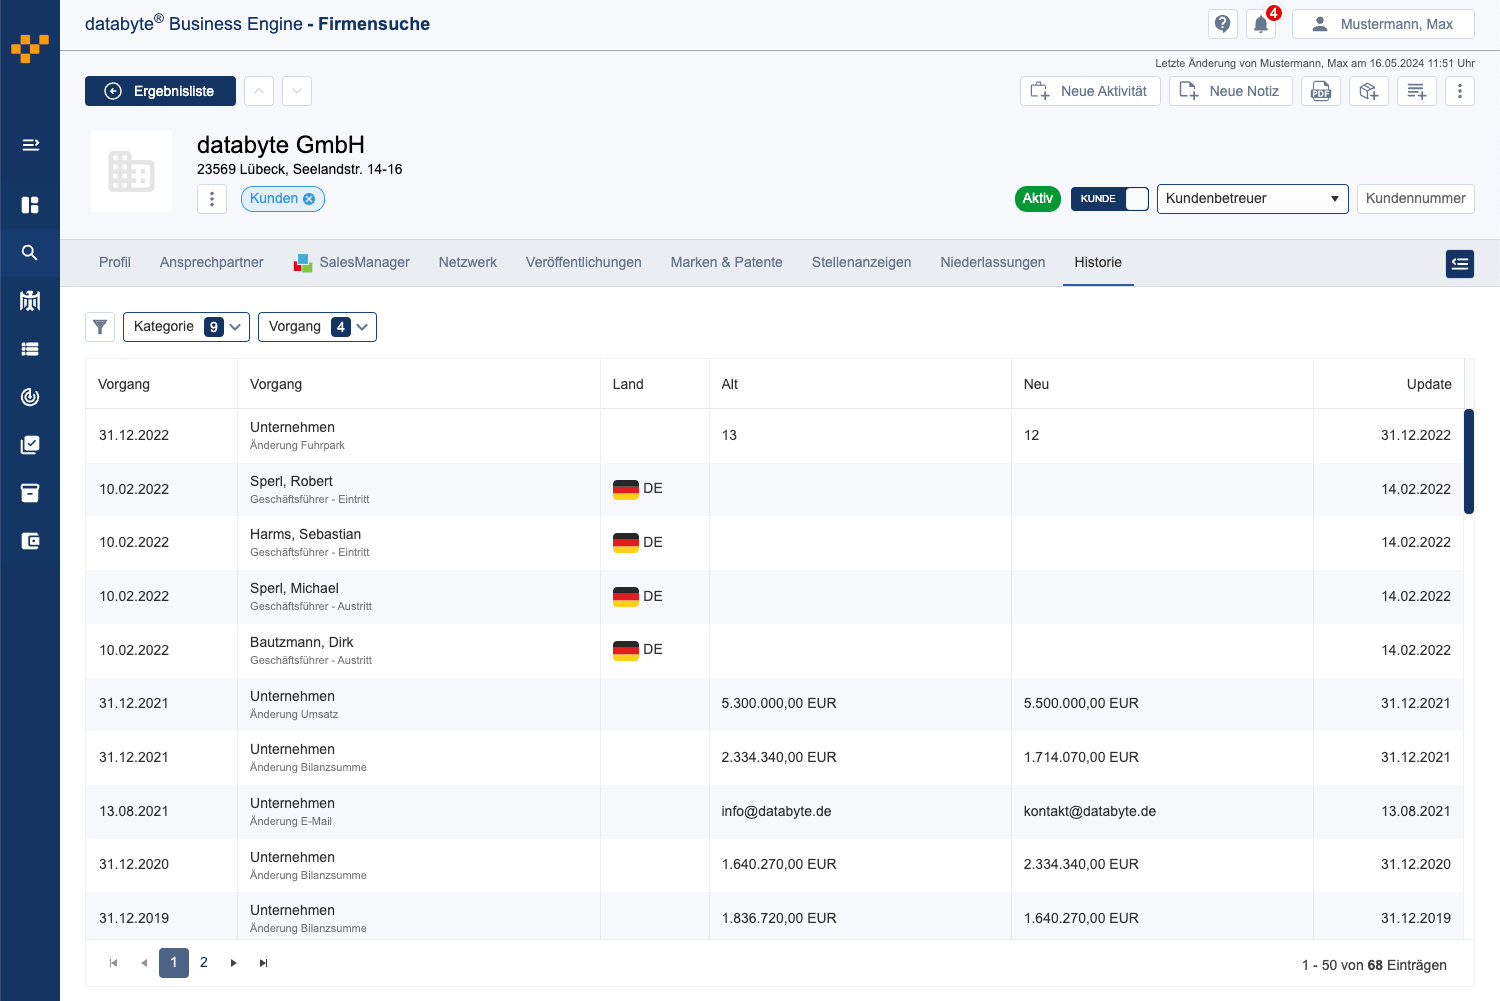Switch to the Stellenanzeigen tab

tap(862, 263)
